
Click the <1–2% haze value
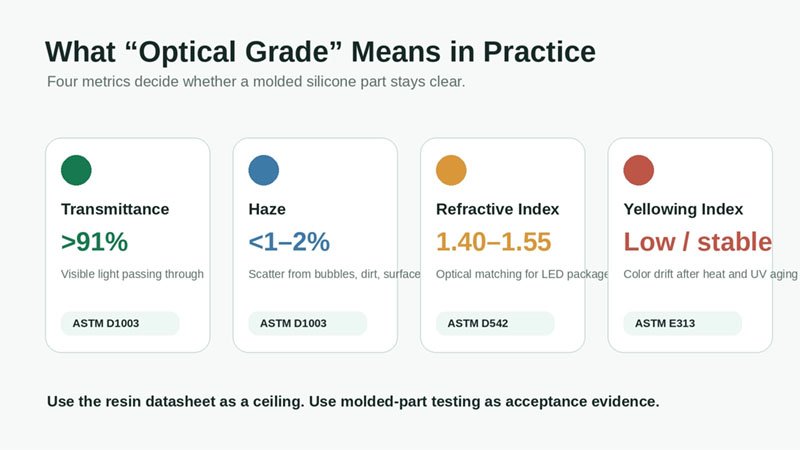click(x=289, y=242)
